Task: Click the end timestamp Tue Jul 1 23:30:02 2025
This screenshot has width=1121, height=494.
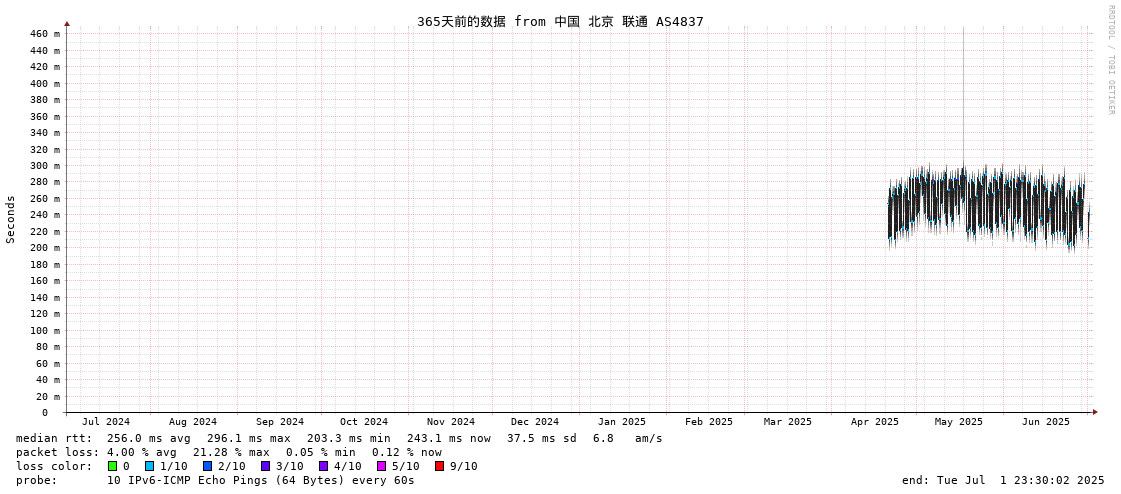Action: click(x=1003, y=480)
